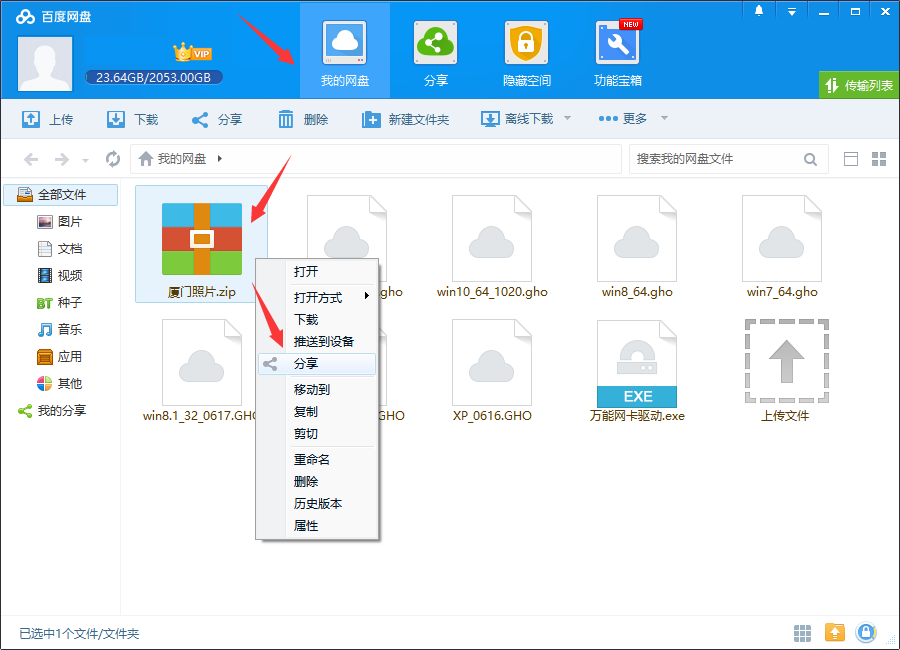Expand the 离线下载 dropdown arrow

click(x=568, y=118)
